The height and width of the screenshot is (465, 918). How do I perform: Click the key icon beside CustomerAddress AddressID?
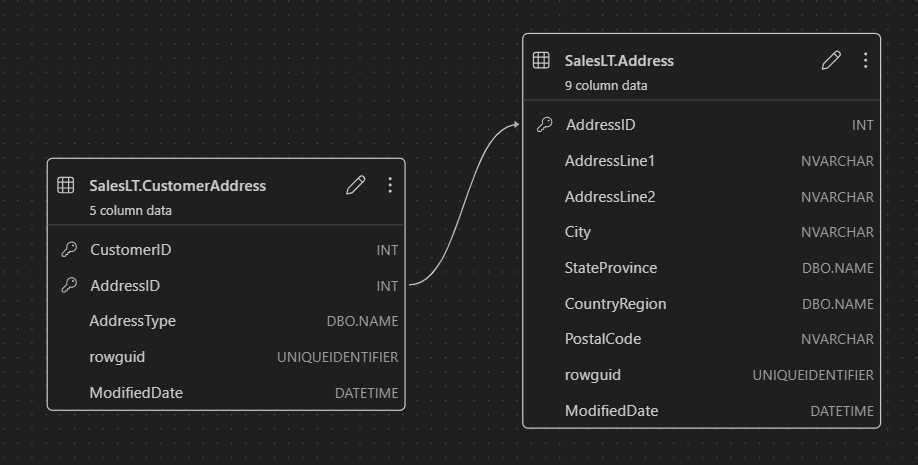coord(69,285)
